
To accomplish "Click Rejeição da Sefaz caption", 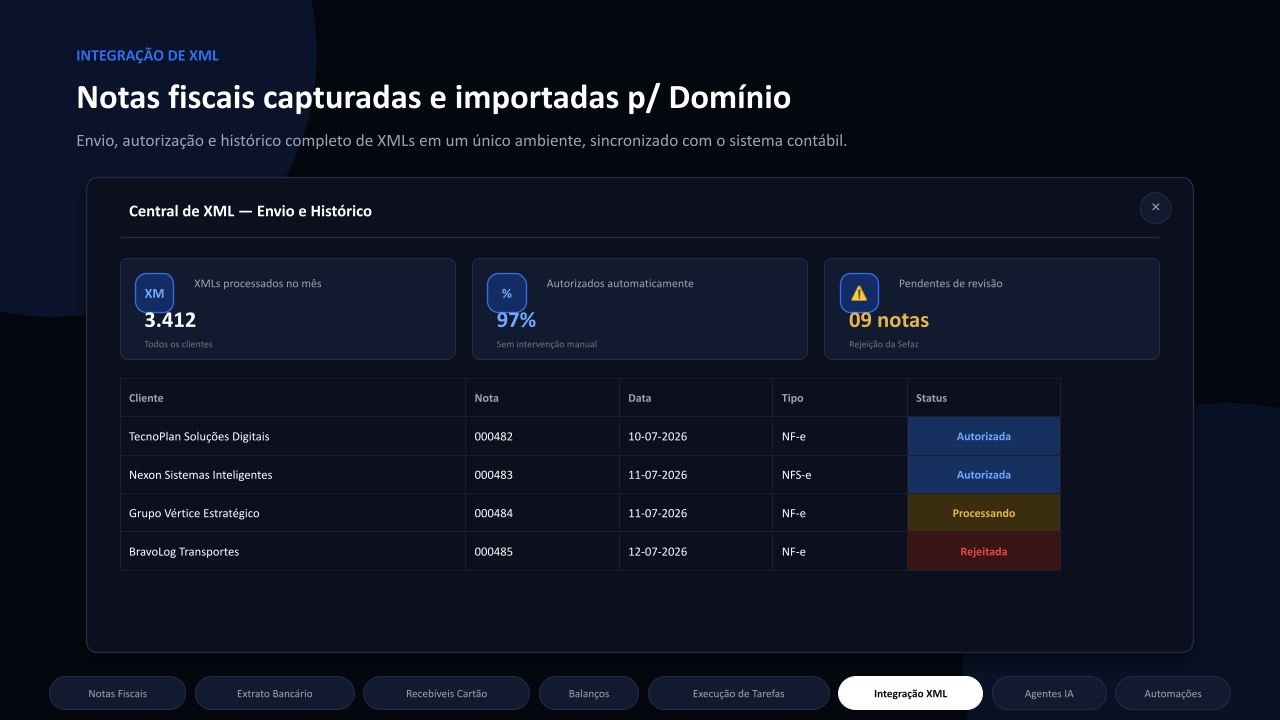I will (884, 344).
